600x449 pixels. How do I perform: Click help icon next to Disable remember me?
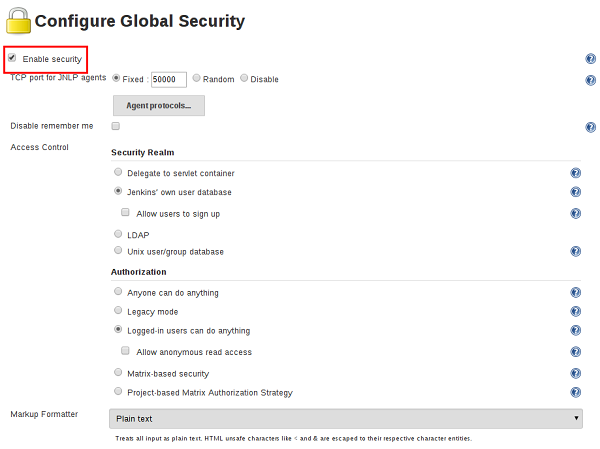tap(590, 127)
